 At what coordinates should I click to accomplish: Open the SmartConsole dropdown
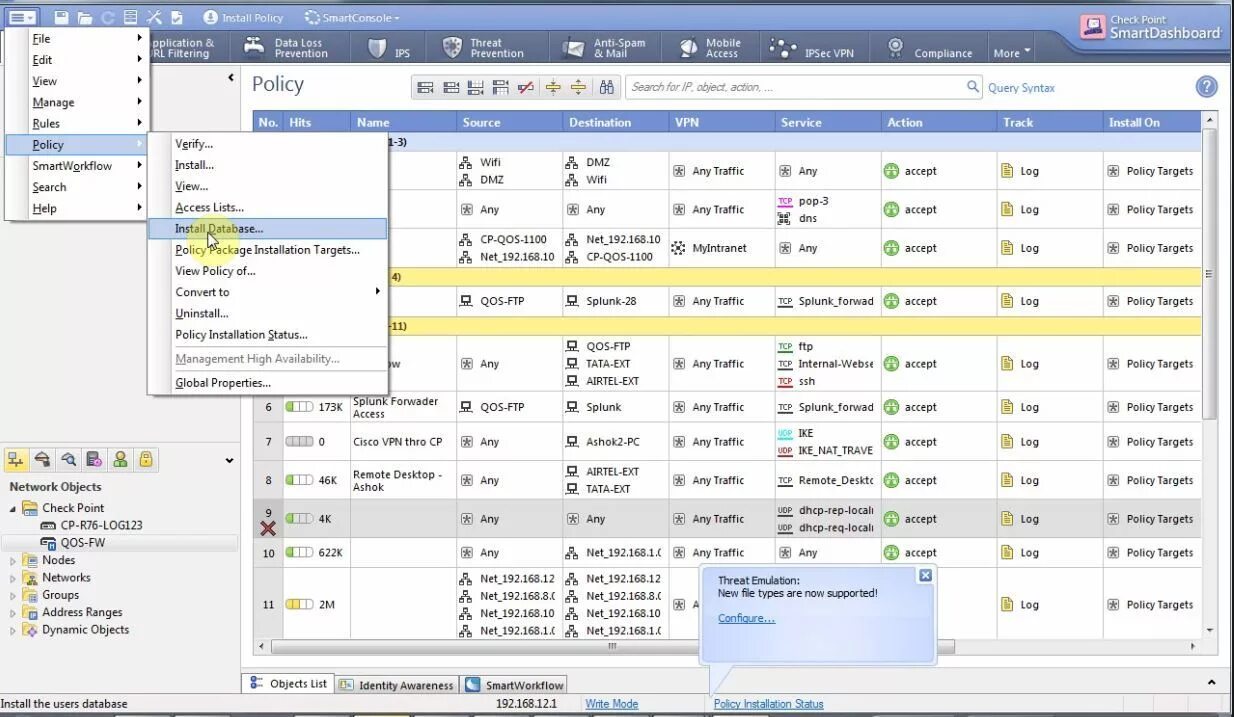[352, 18]
